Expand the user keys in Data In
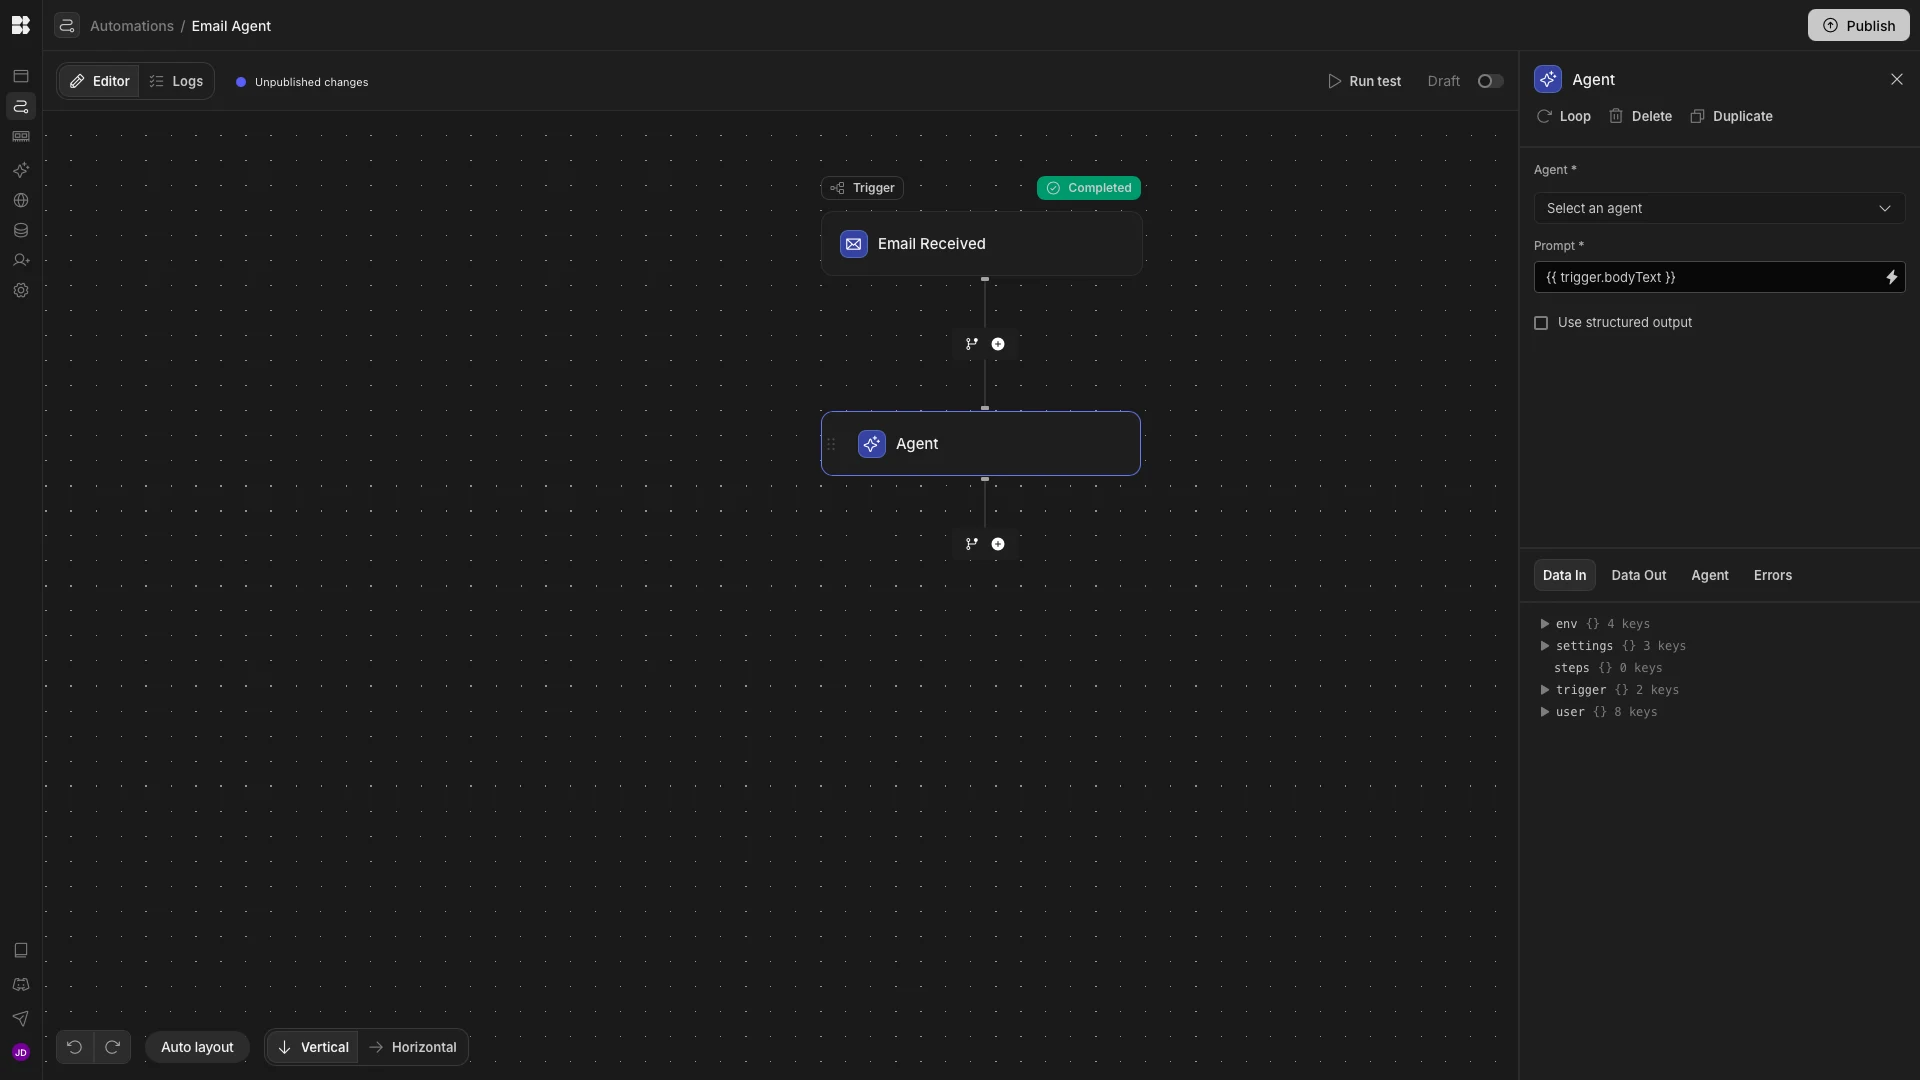 tap(1543, 712)
